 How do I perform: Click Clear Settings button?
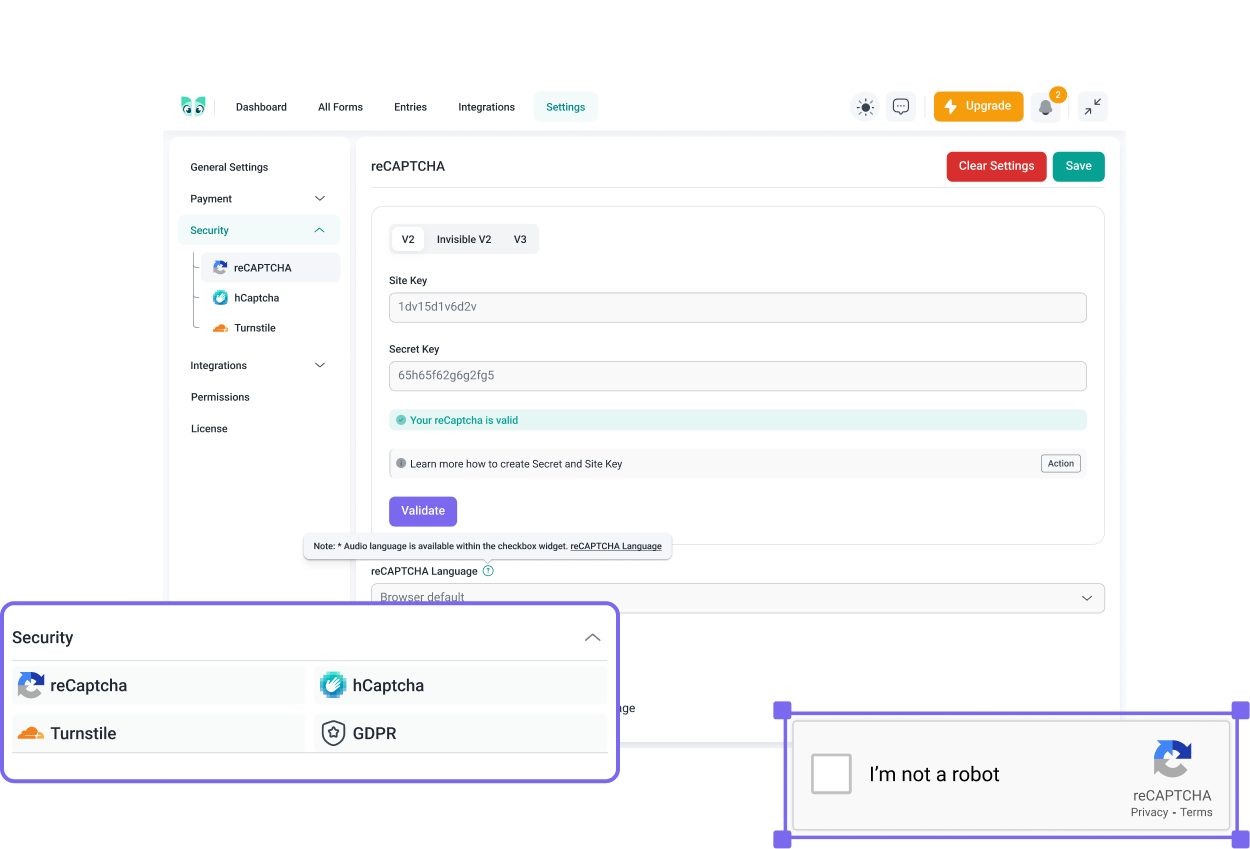coord(997,166)
